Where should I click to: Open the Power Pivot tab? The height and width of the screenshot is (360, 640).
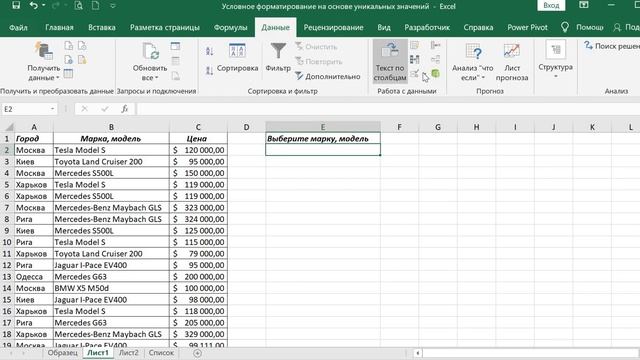pos(527,27)
